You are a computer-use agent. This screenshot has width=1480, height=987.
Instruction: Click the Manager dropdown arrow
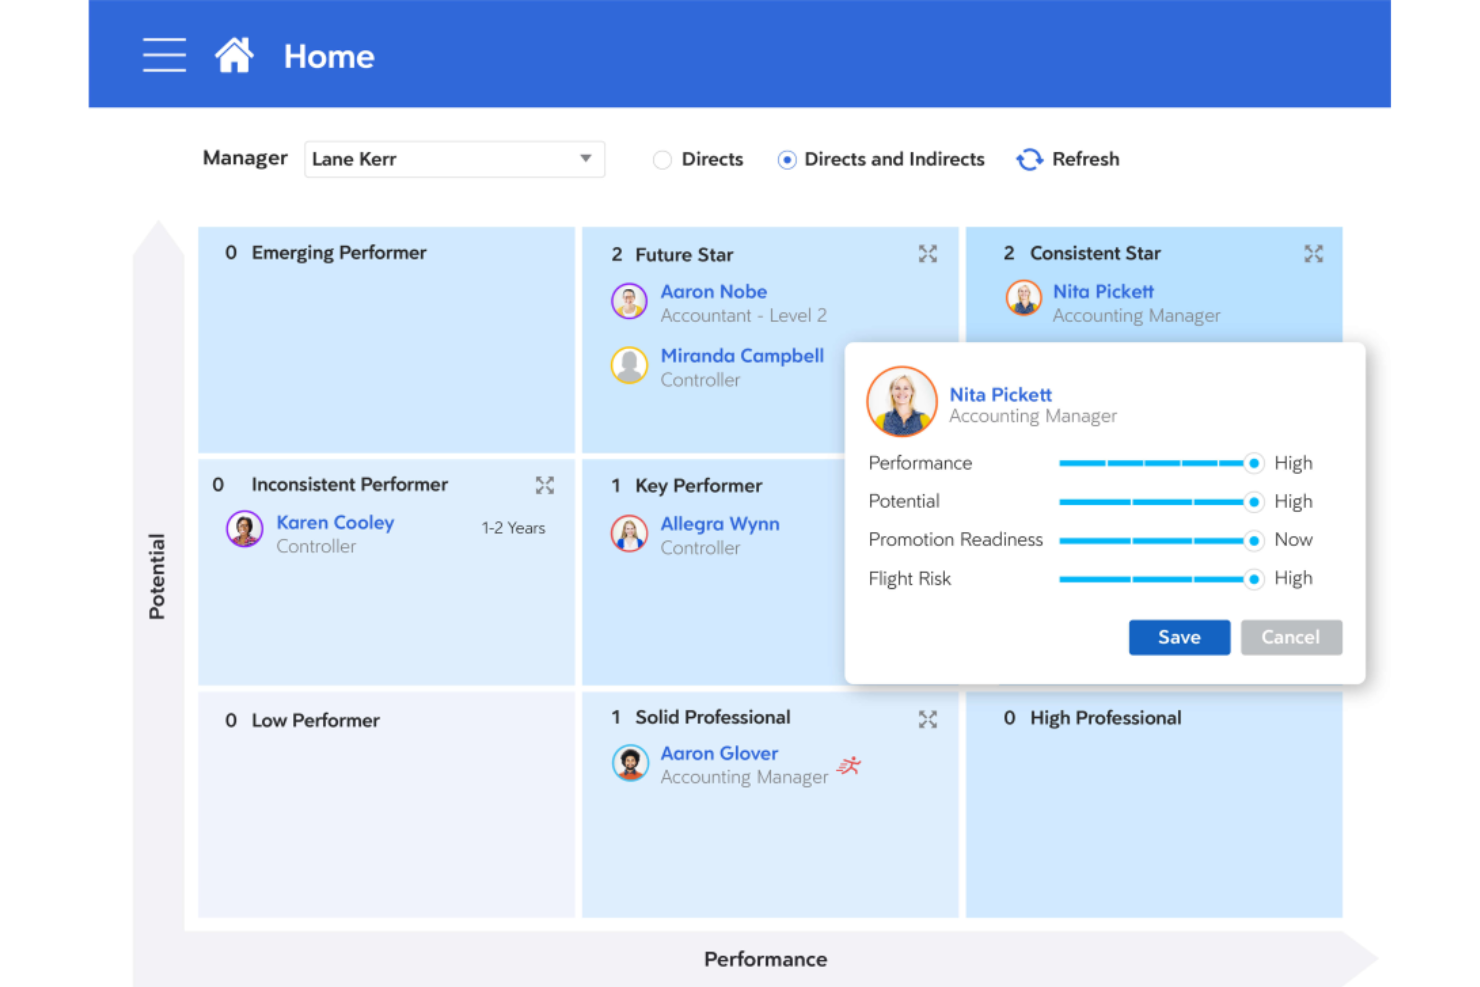click(586, 158)
